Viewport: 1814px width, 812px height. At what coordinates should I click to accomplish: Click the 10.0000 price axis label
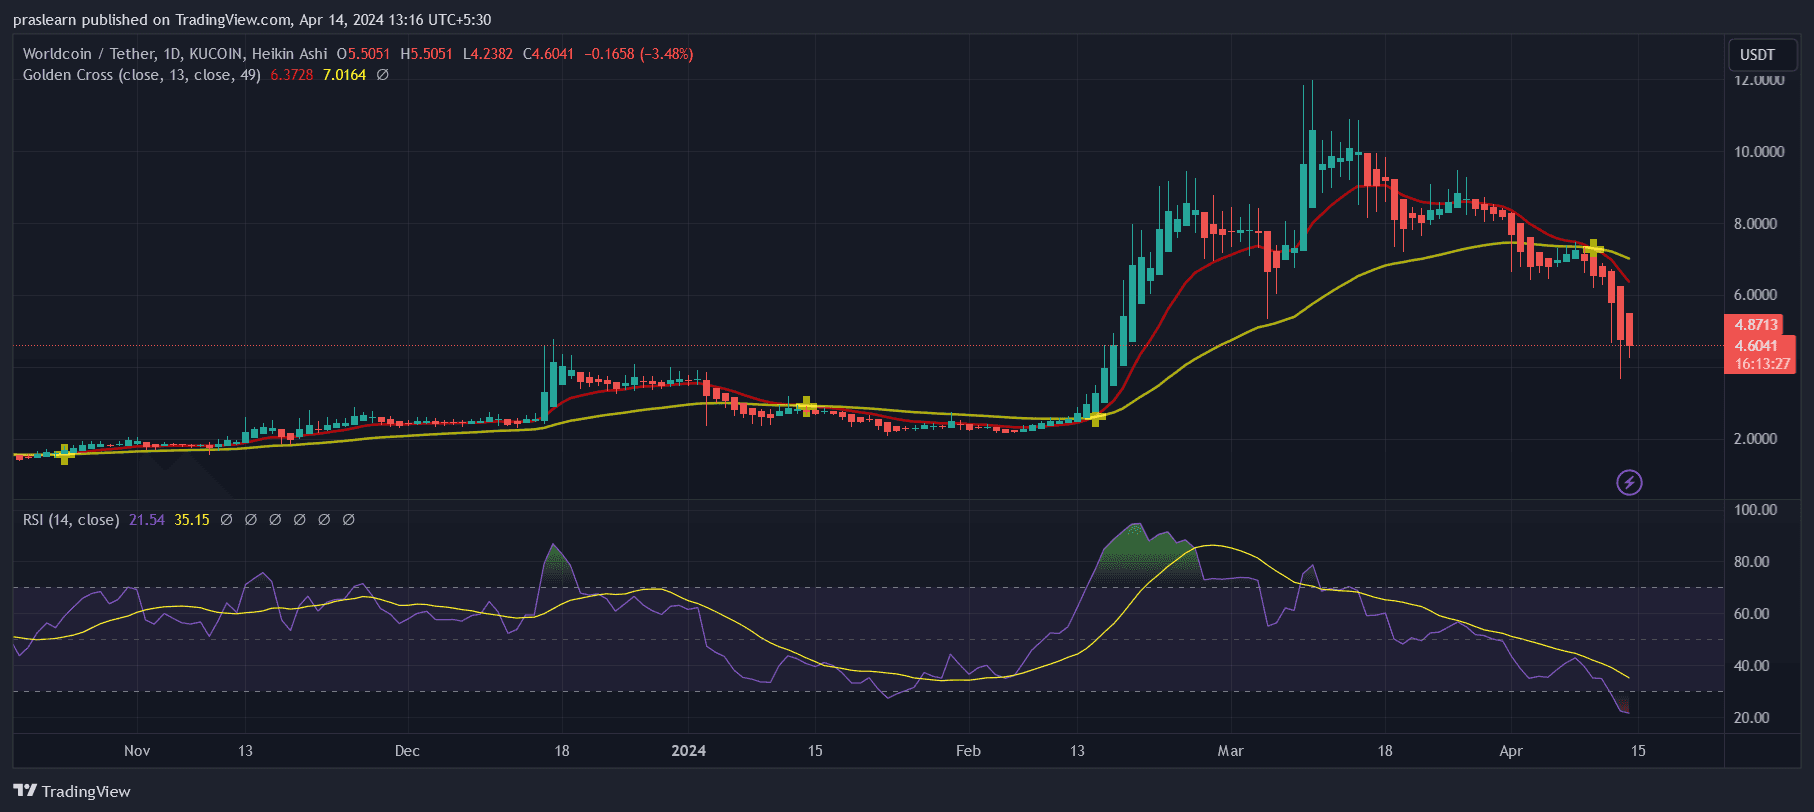[x=1758, y=152]
